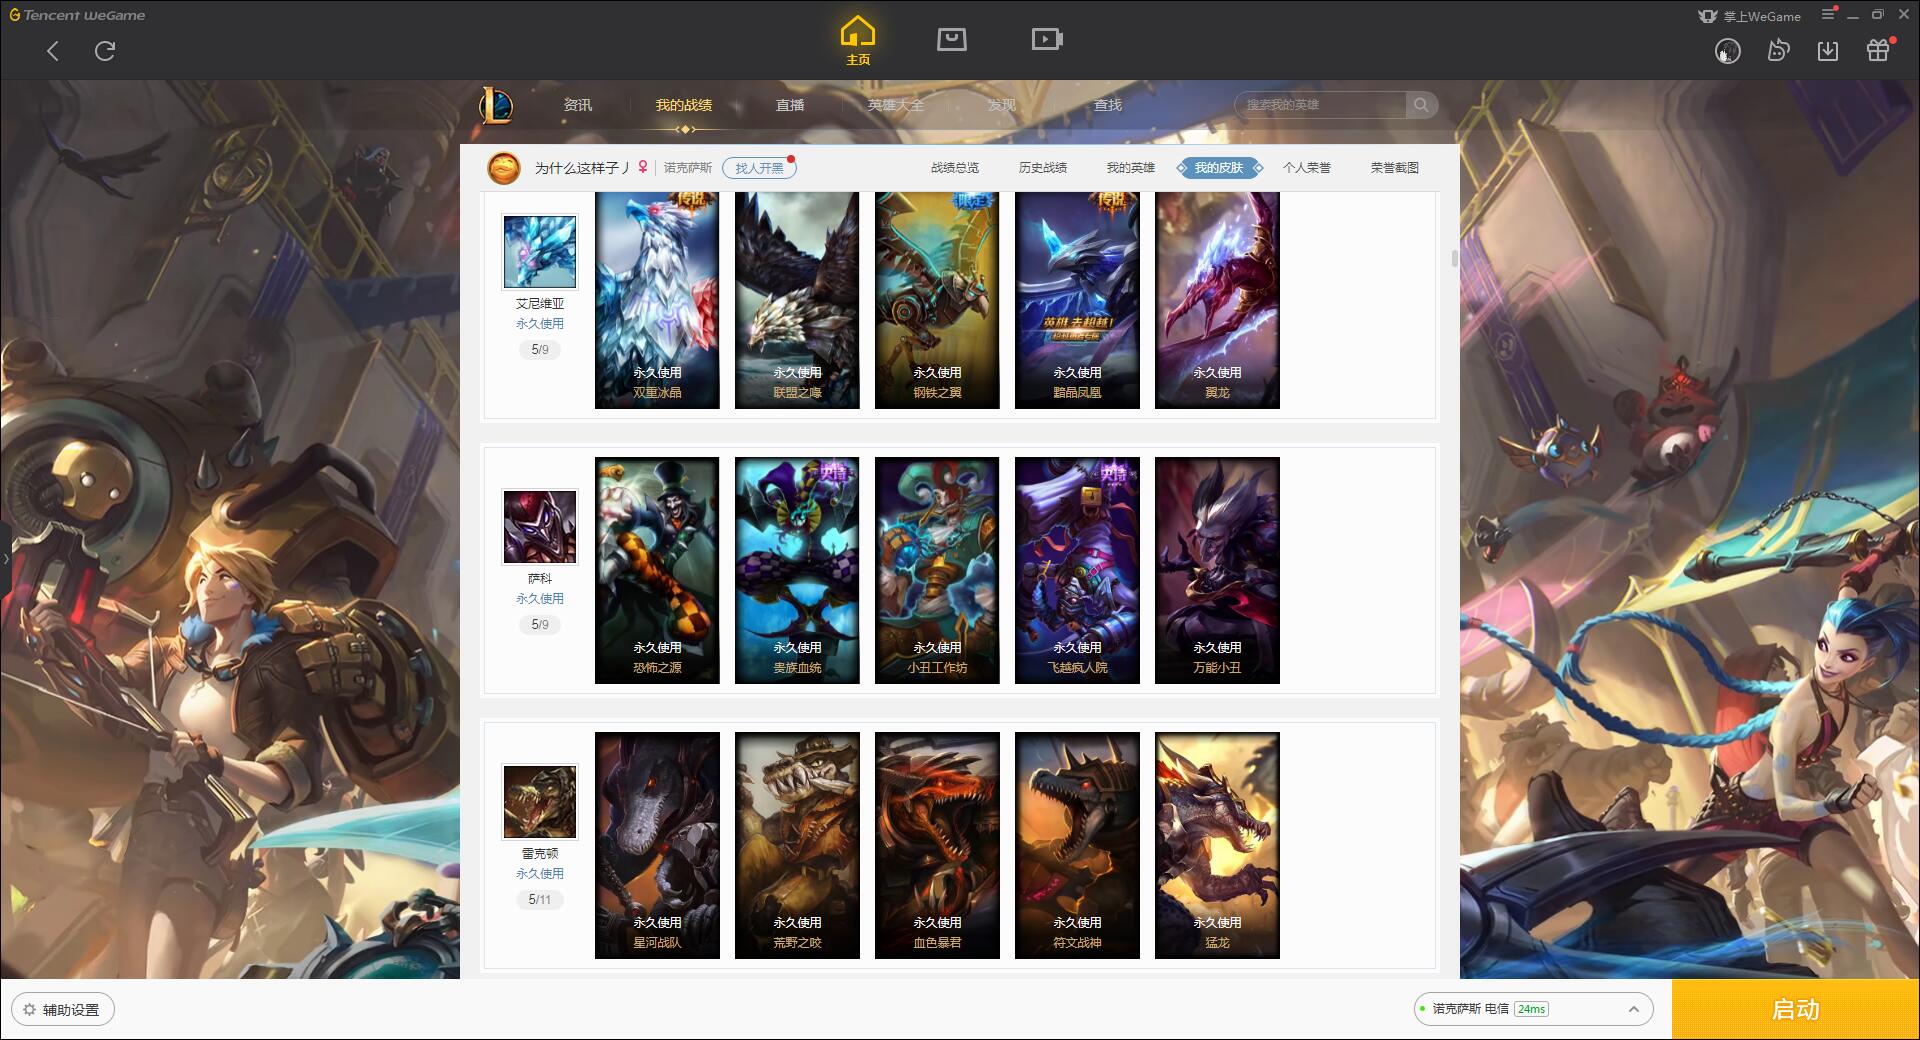Open the 联盟之隼 skin card
Image resolution: width=1920 pixels, height=1040 pixels.
[x=797, y=300]
